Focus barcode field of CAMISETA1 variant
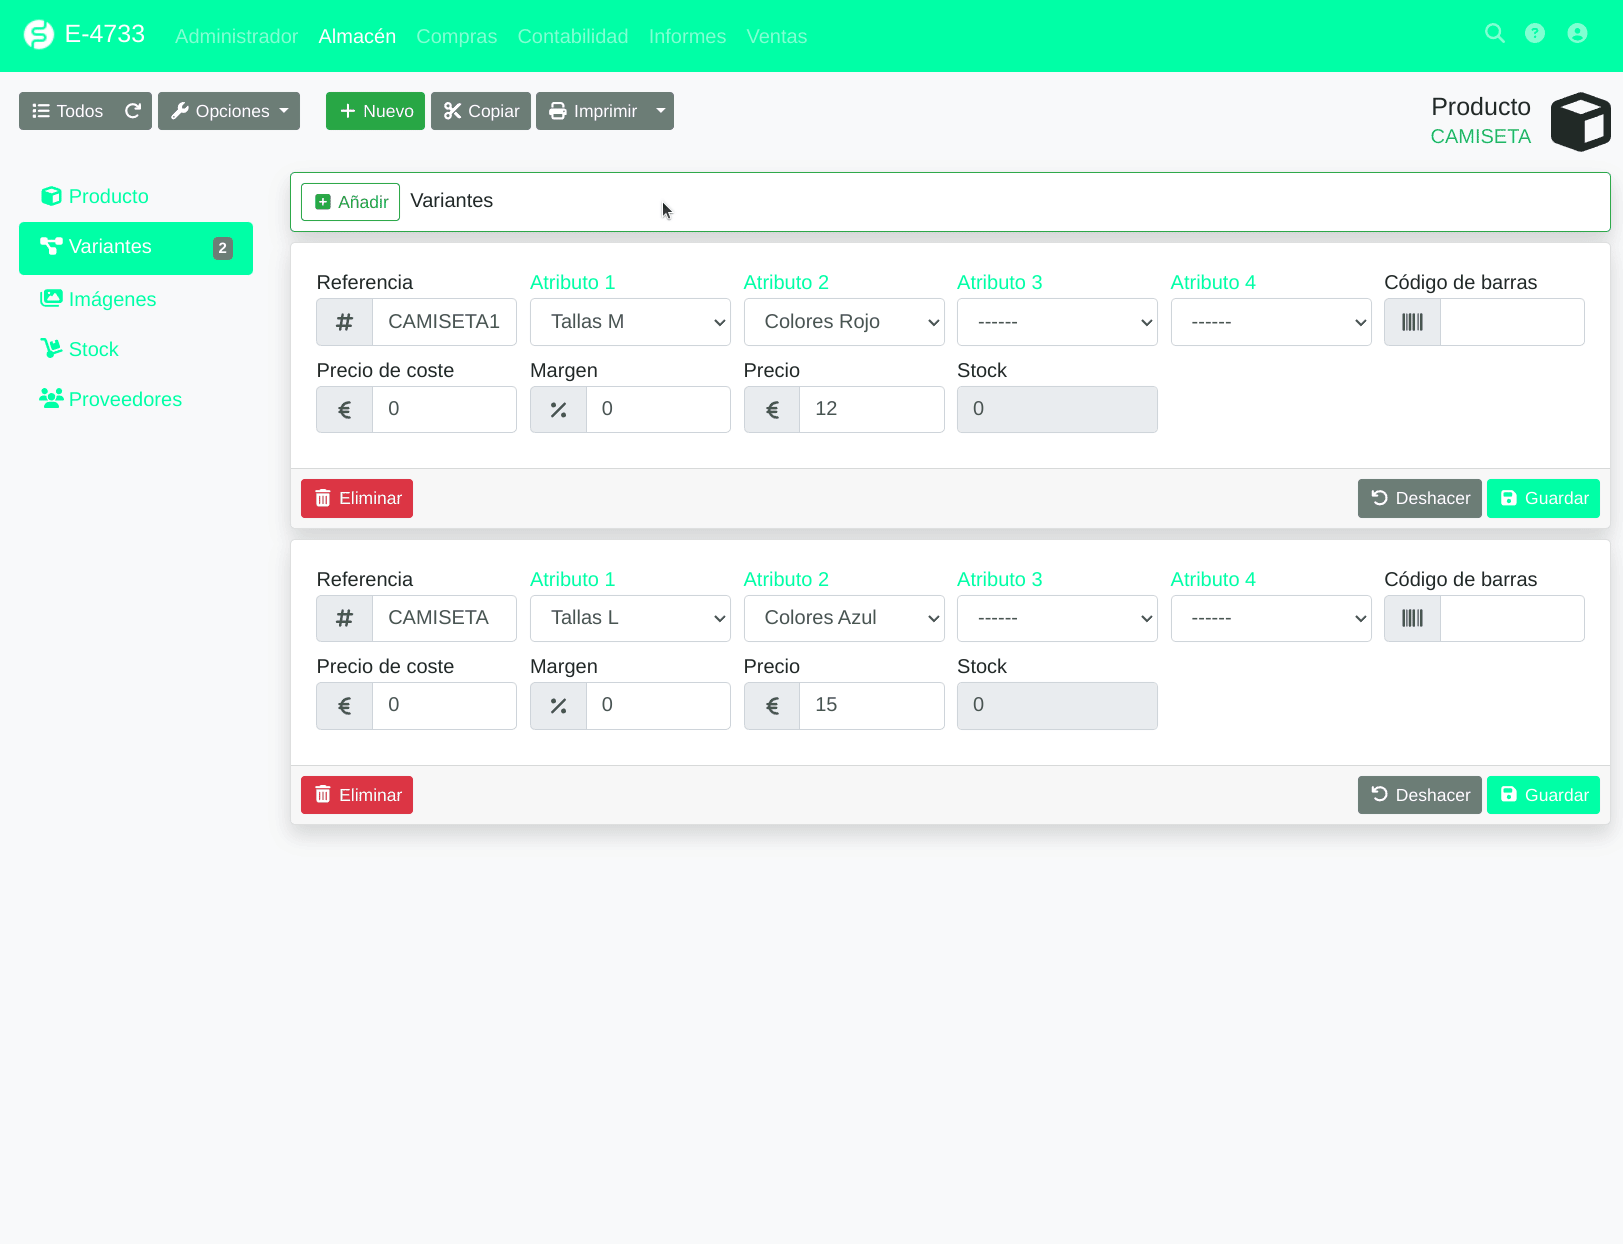1623x1244 pixels. pyautogui.click(x=1512, y=322)
